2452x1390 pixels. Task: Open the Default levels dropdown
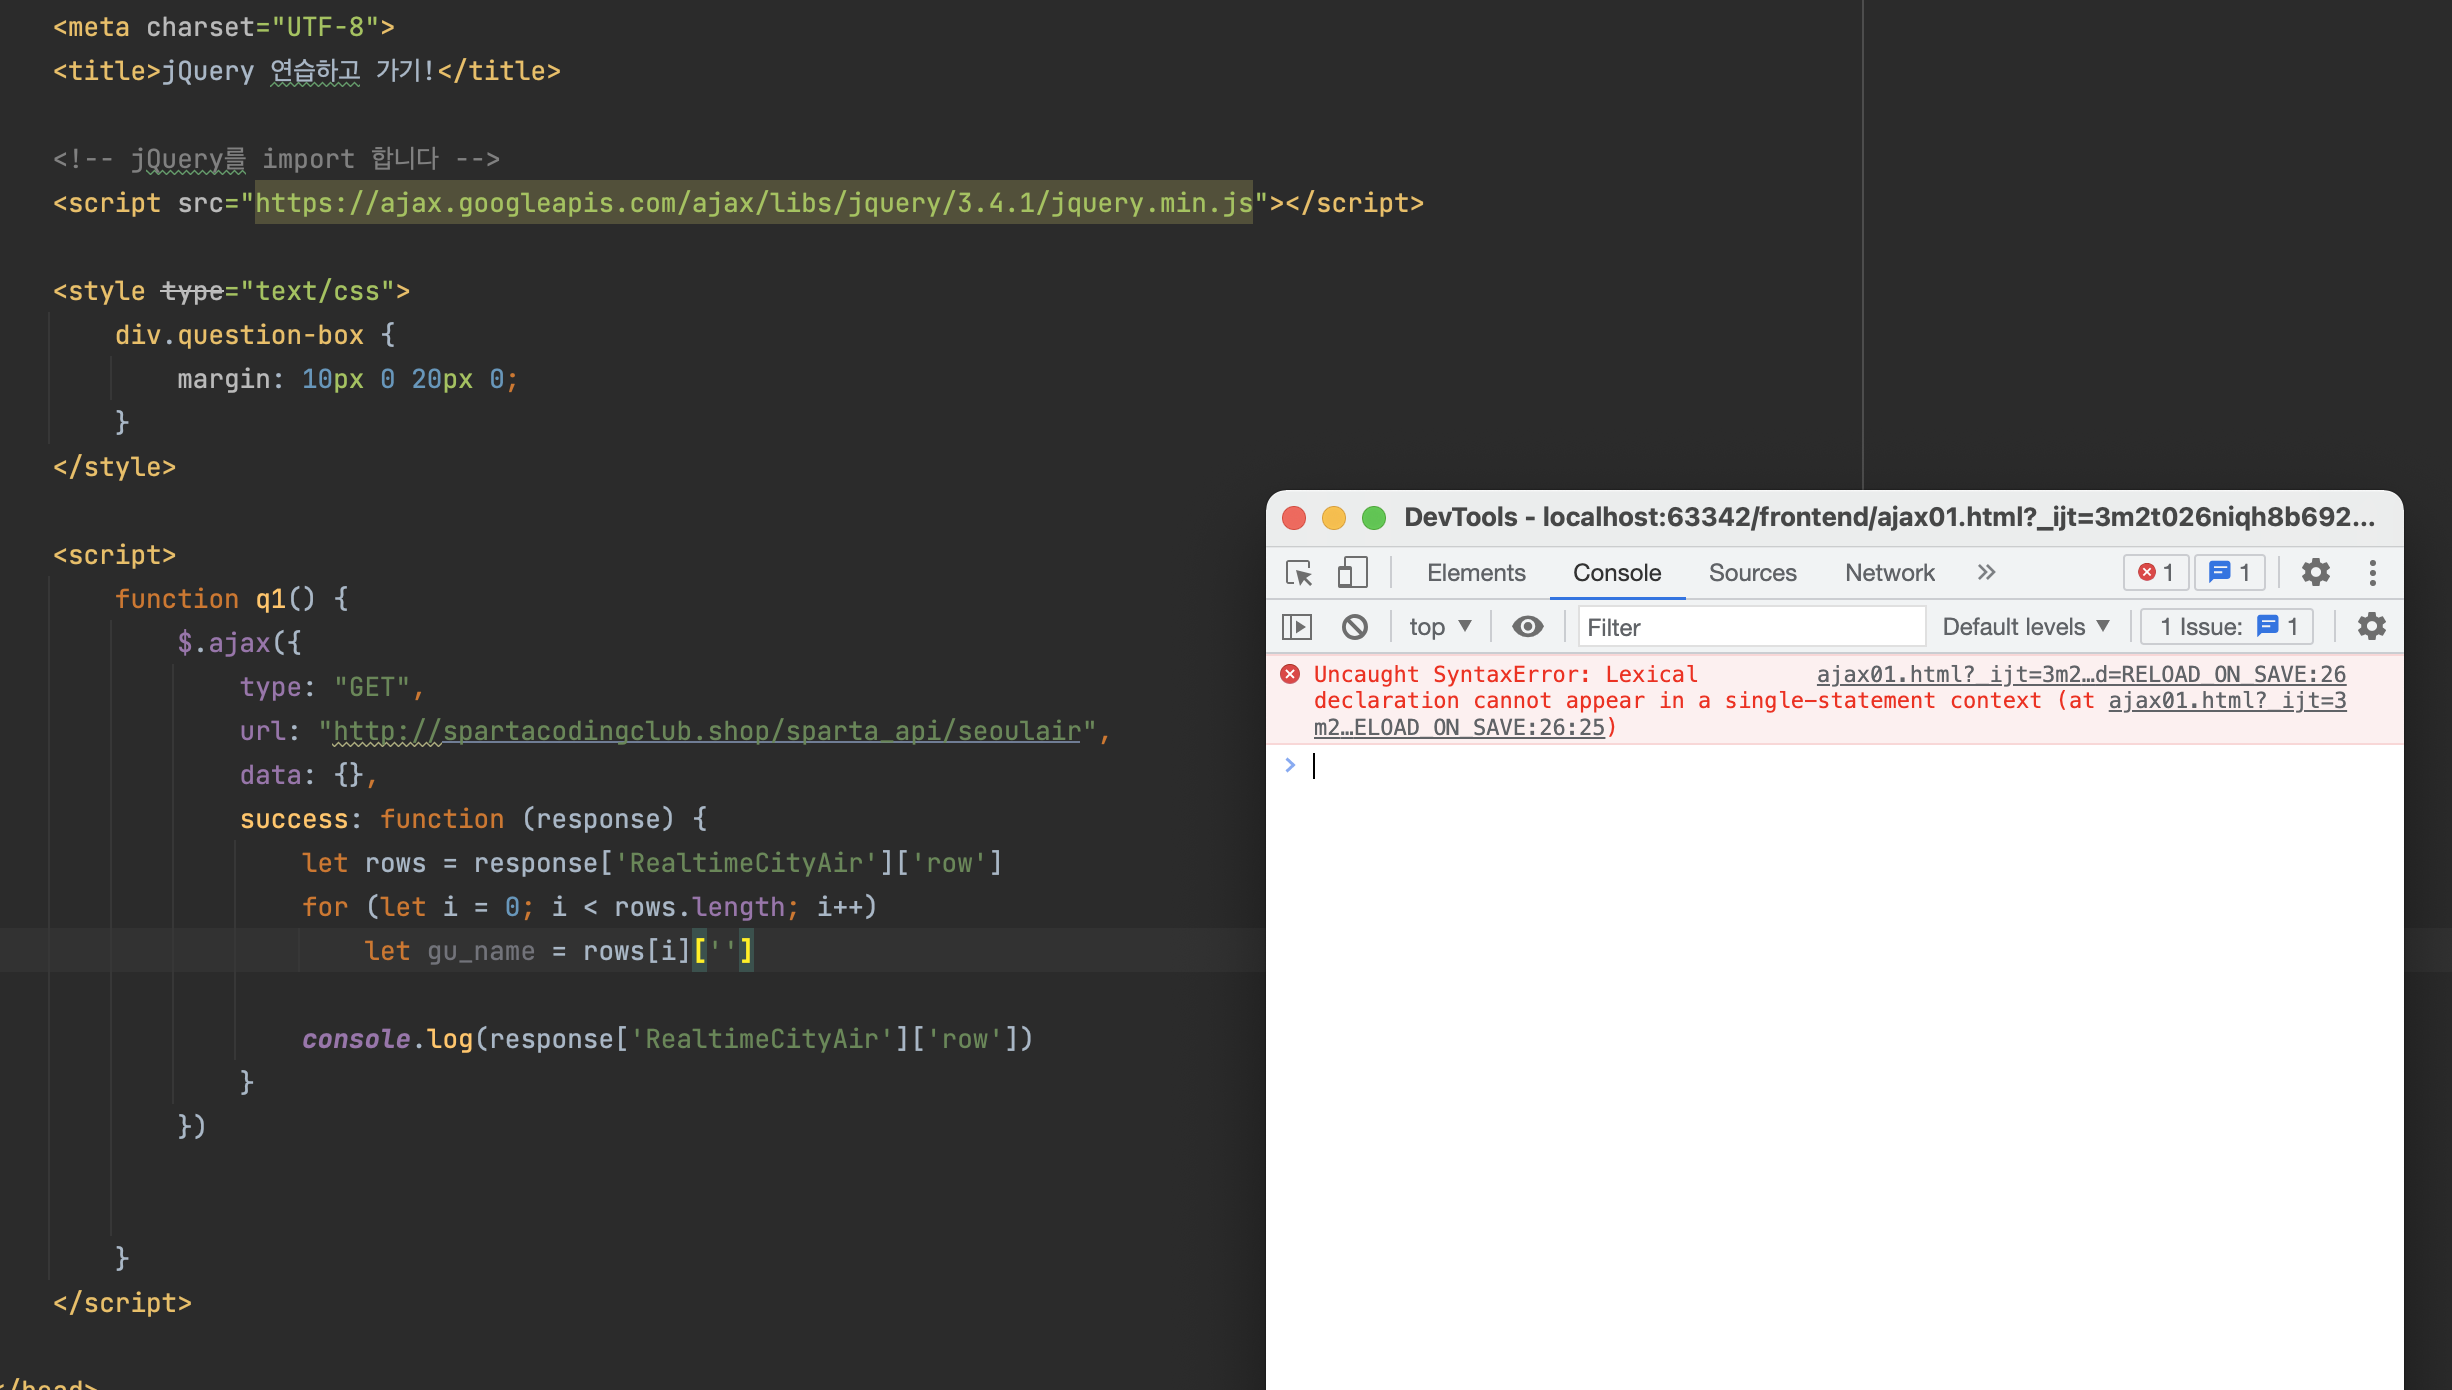click(x=2026, y=627)
